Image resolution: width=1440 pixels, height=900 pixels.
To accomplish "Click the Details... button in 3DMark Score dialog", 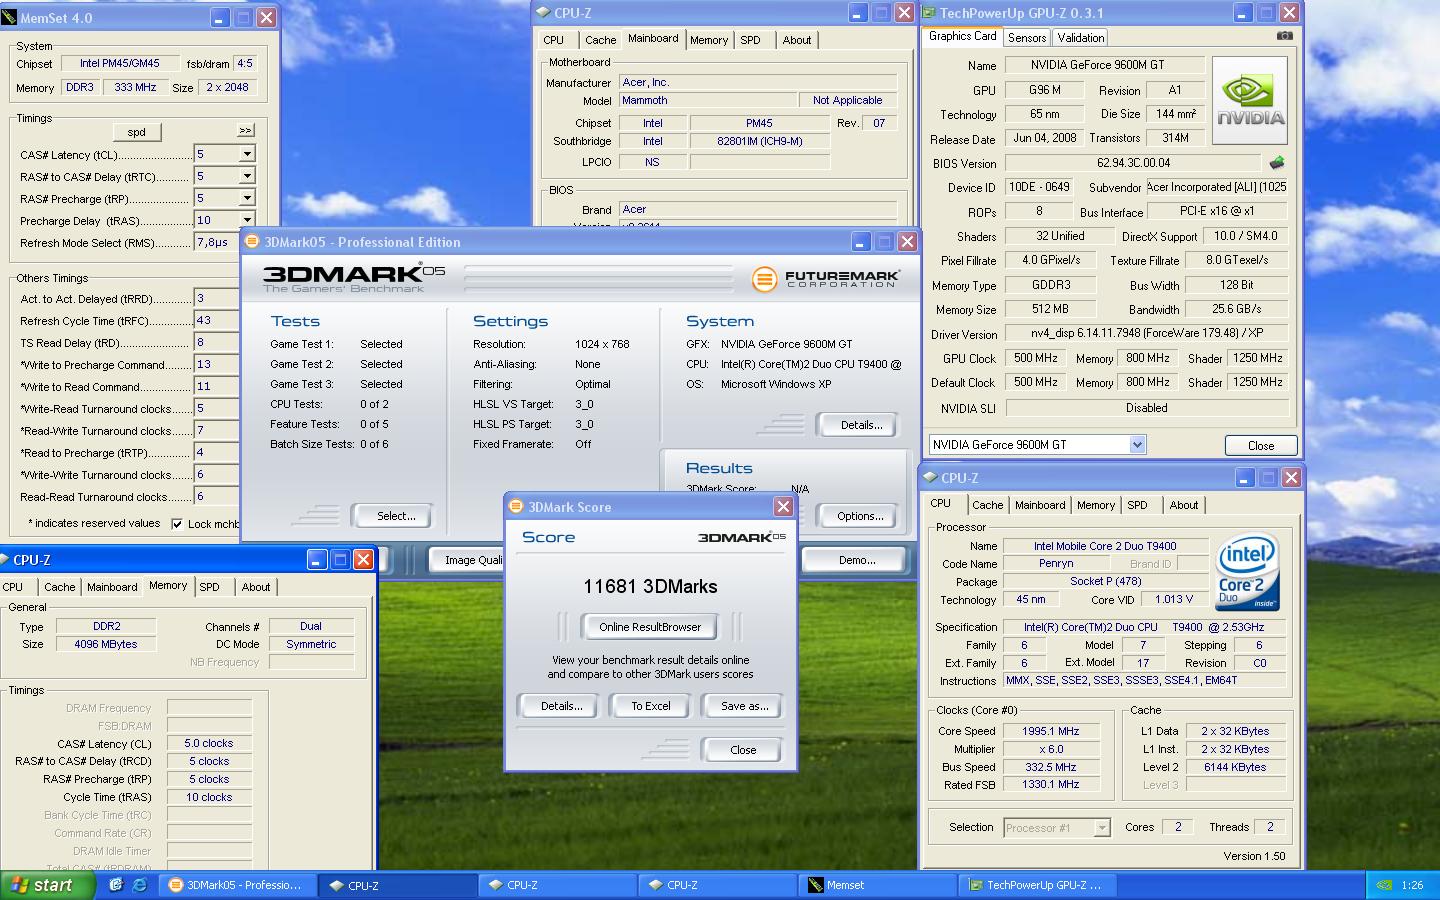I will (x=561, y=706).
